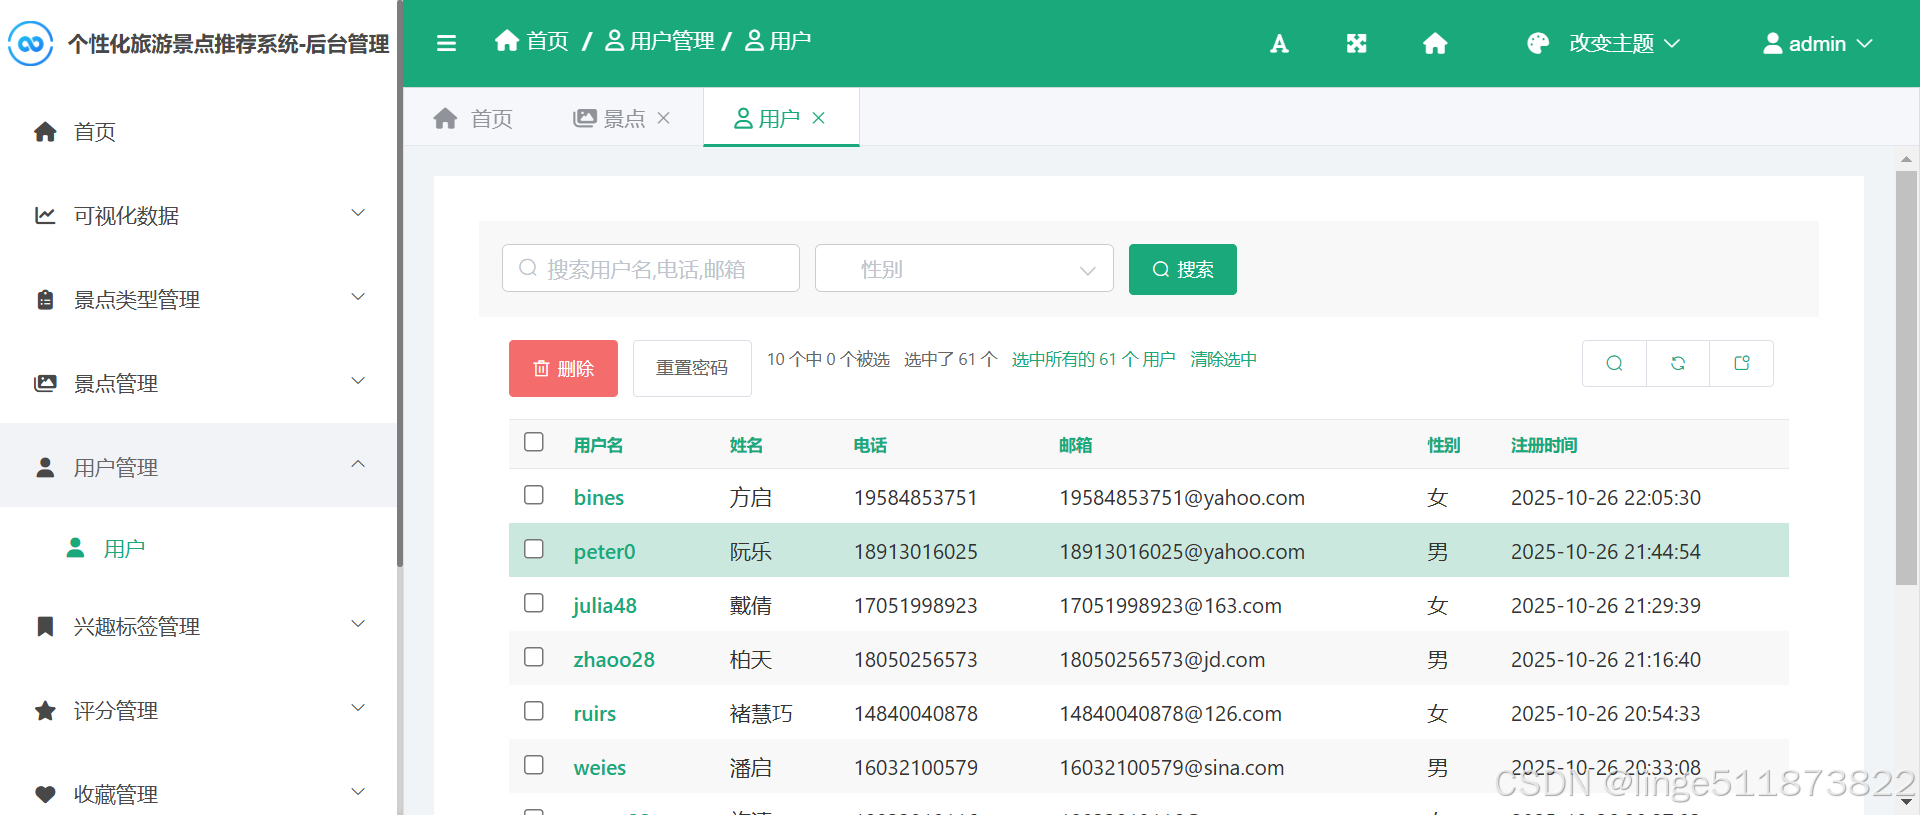This screenshot has width=1920, height=815.
Task: Click the export table icon
Action: [1742, 363]
